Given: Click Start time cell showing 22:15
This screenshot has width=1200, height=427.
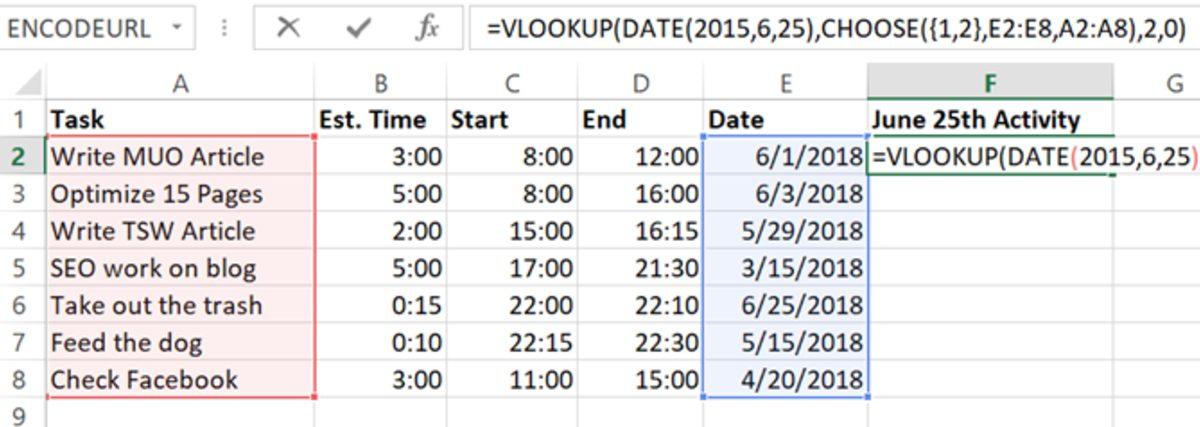Looking at the screenshot, I should (512, 343).
